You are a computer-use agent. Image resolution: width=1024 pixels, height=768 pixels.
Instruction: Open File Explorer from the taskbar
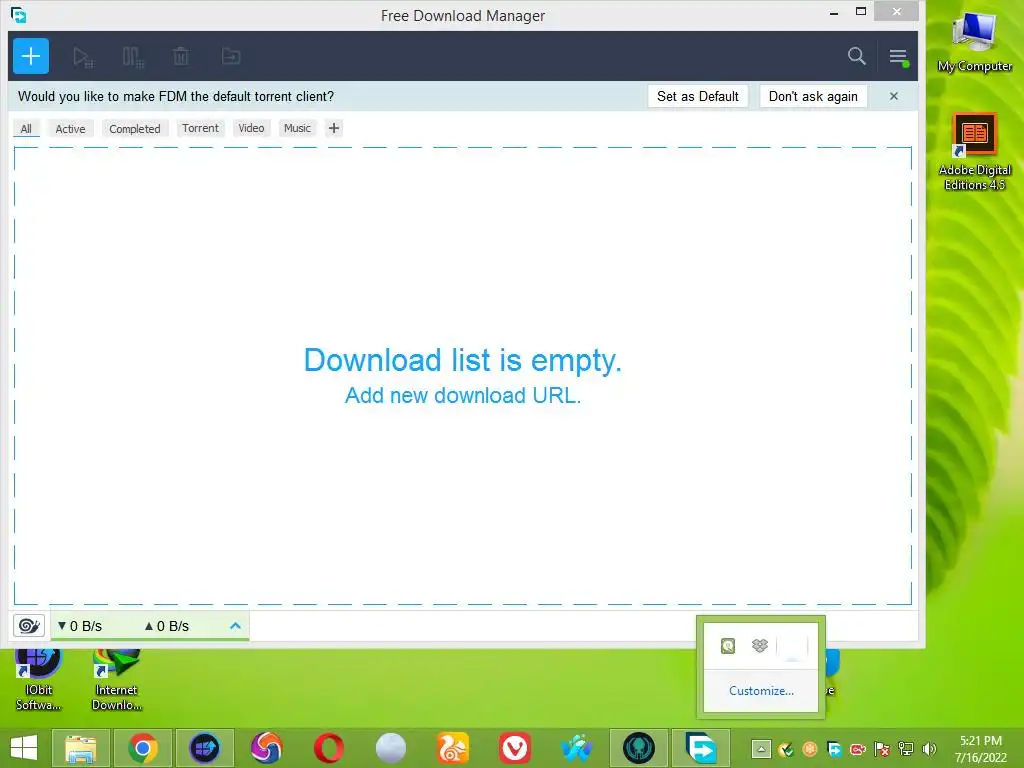(80, 748)
